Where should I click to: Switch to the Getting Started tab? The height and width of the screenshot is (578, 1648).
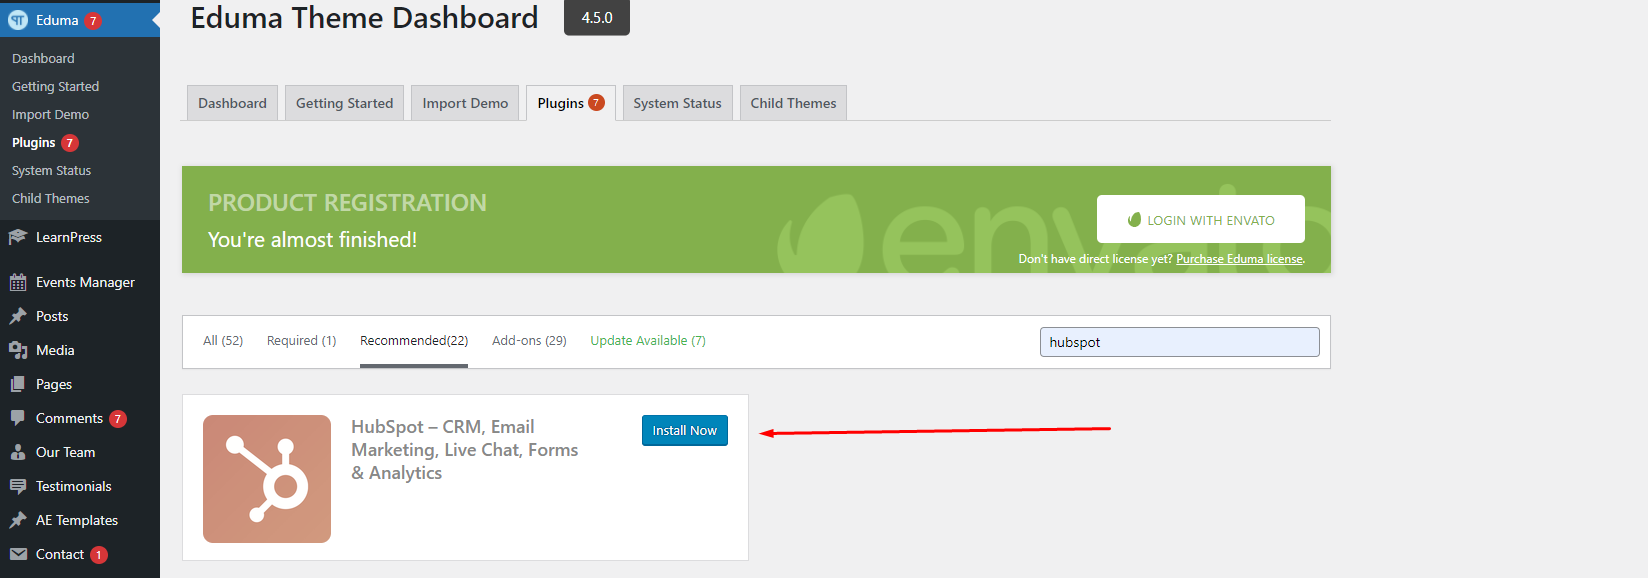click(x=344, y=103)
